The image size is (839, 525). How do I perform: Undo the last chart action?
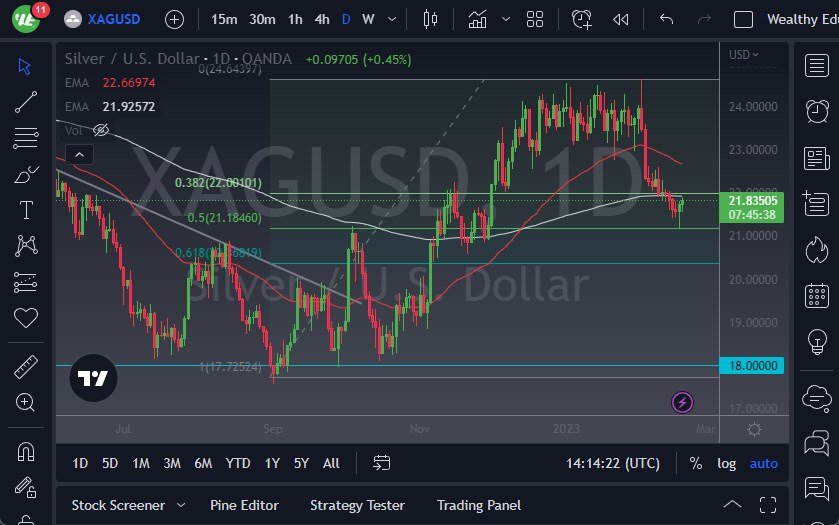[x=666, y=20]
